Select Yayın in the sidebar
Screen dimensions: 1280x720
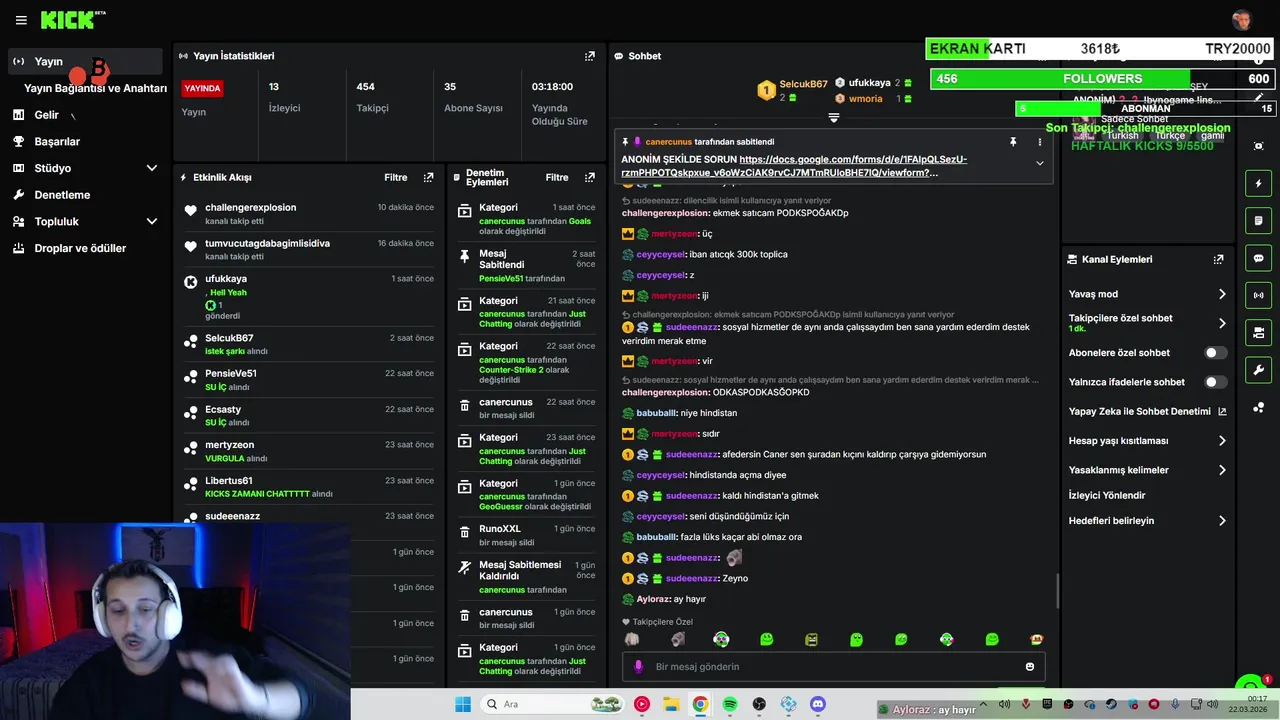click(84, 61)
